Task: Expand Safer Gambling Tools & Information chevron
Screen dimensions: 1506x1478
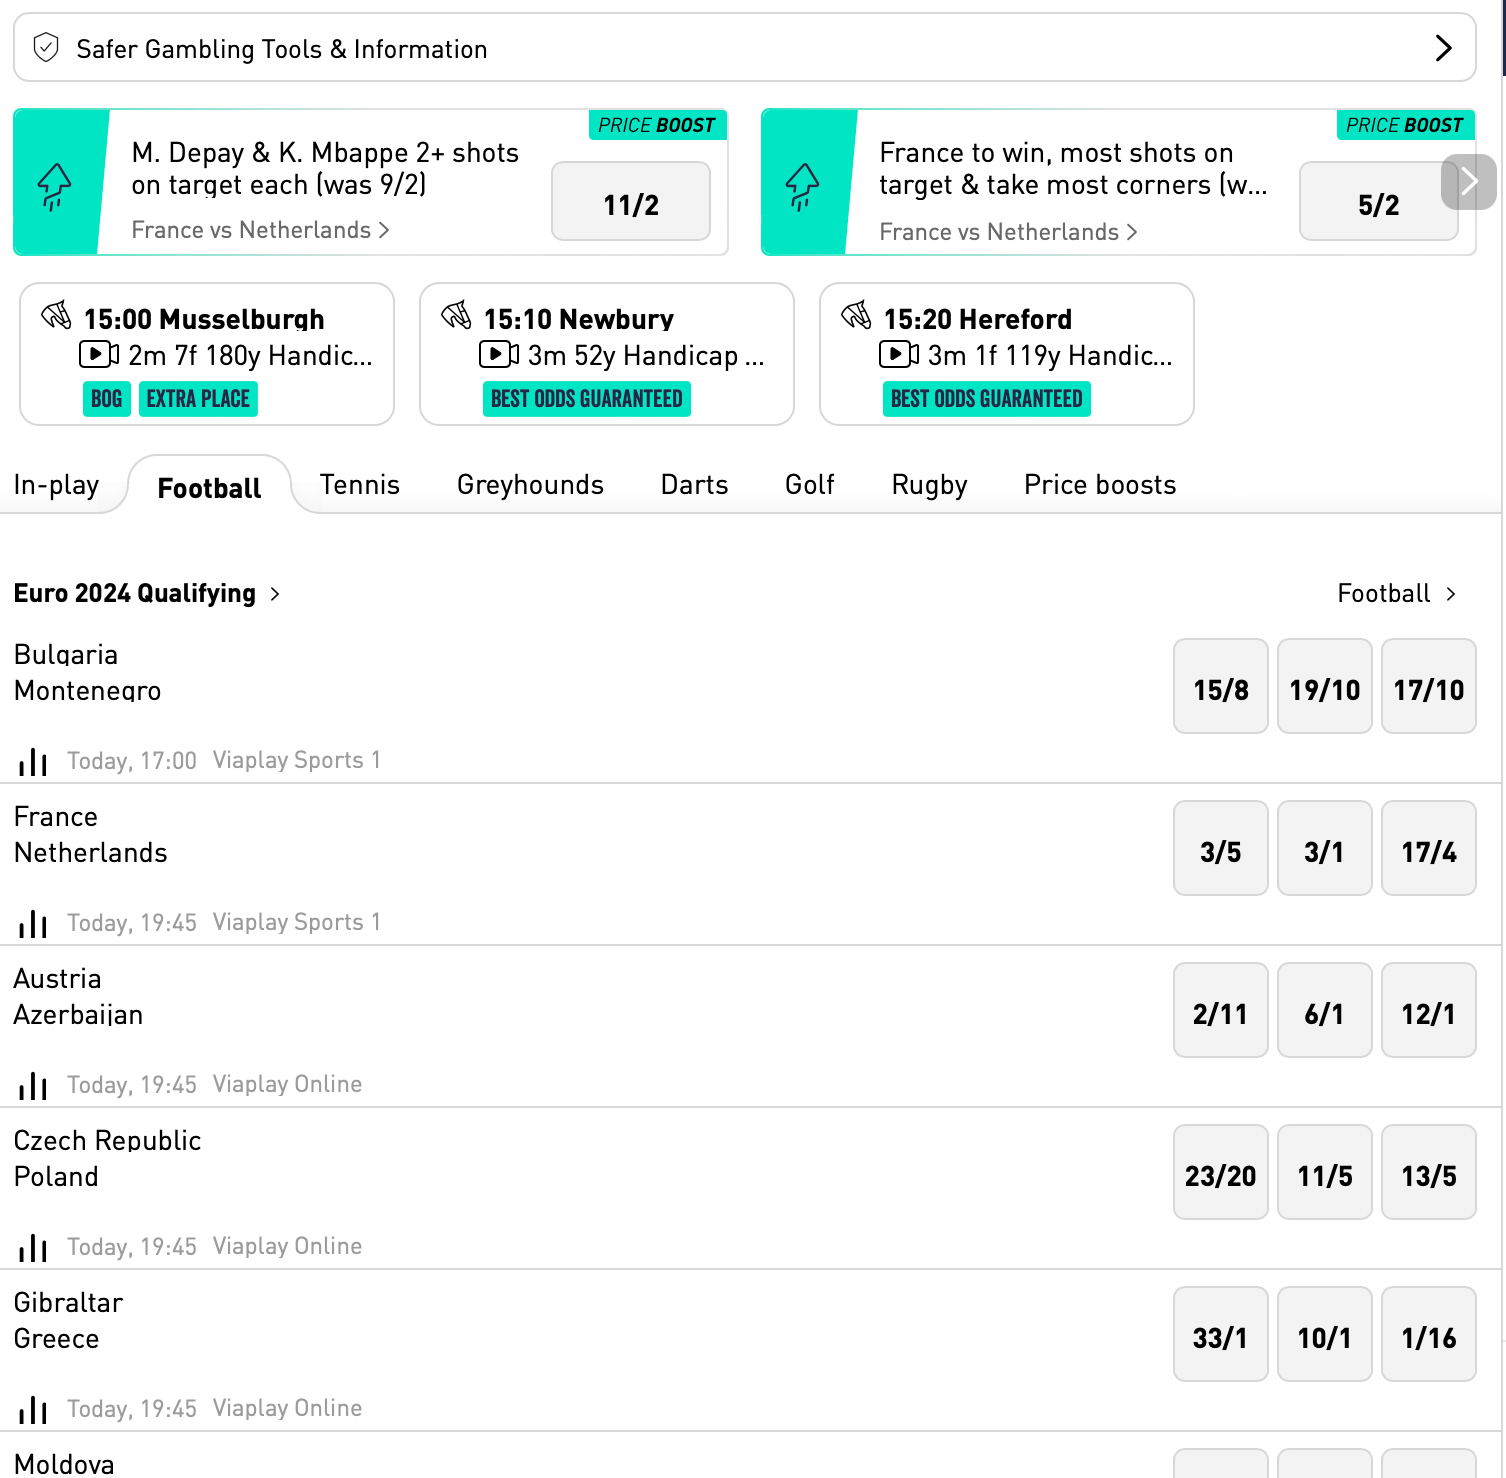Action: 1443,48
